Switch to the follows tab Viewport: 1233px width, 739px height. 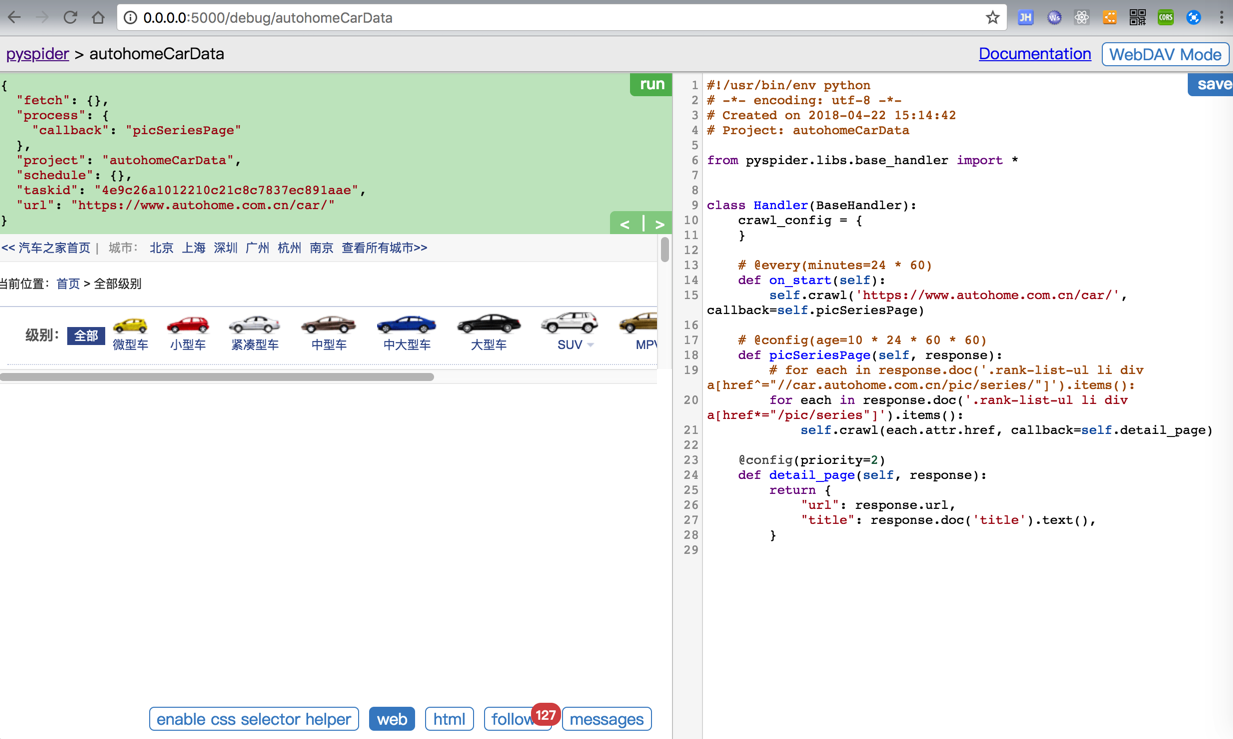coord(512,719)
